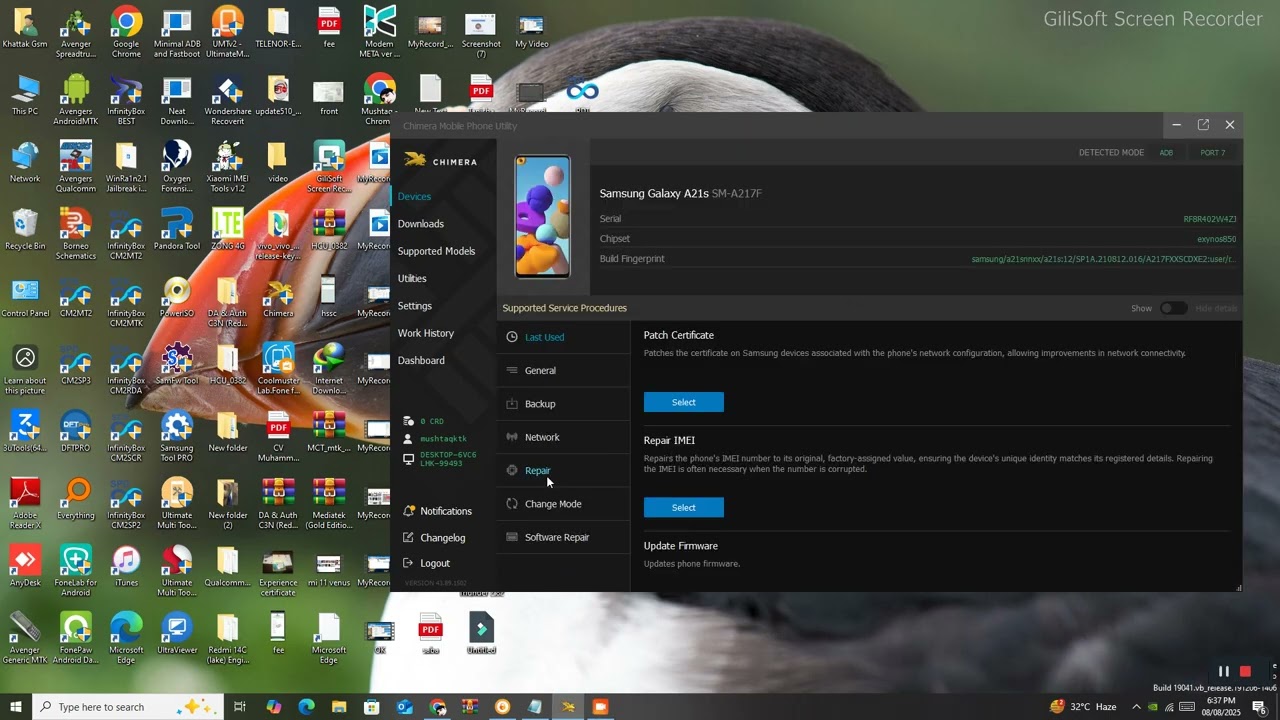Viewport: 1280px width, 720px height.
Task: Open UltraViewer desktop shortcut
Action: tap(177, 632)
